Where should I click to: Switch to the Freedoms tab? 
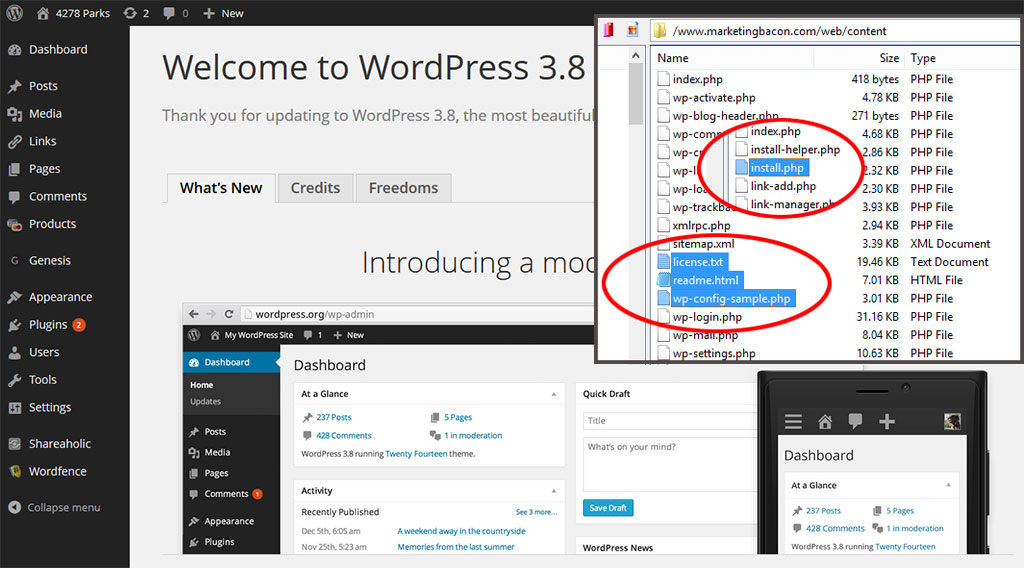[404, 188]
